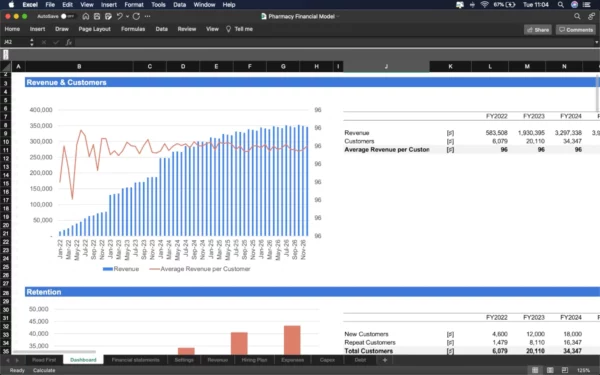Open the undo history dropdown arrow
This screenshot has height=375, width=600.
pyautogui.click(x=127, y=16)
